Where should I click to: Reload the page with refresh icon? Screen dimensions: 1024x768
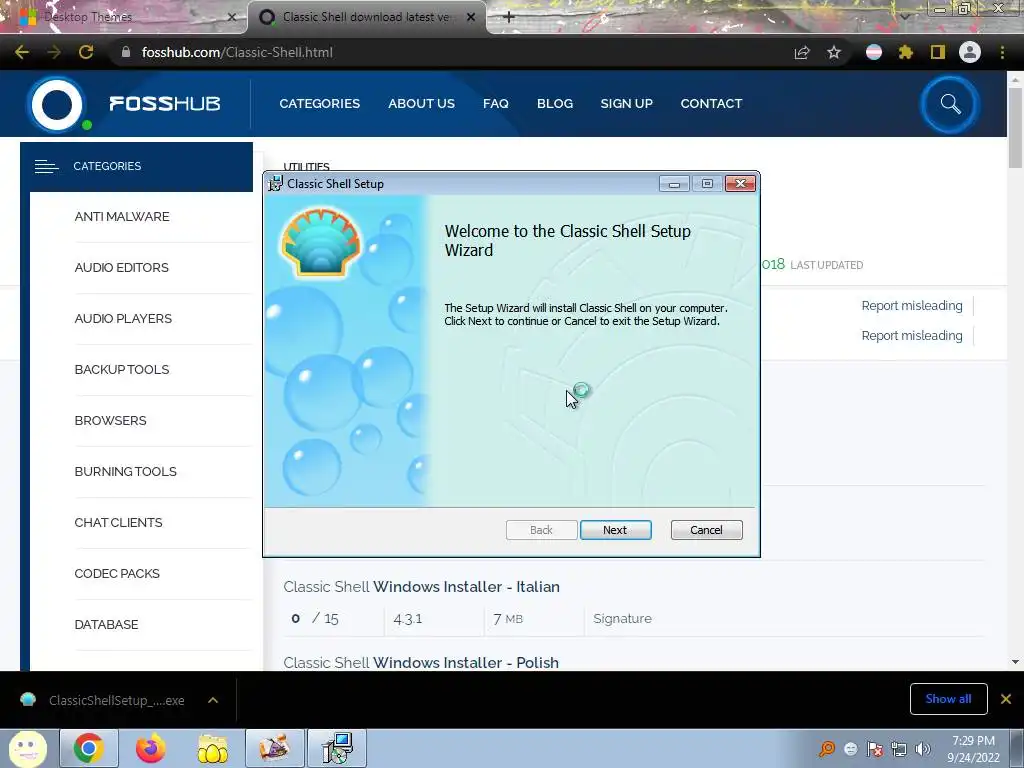[86, 52]
